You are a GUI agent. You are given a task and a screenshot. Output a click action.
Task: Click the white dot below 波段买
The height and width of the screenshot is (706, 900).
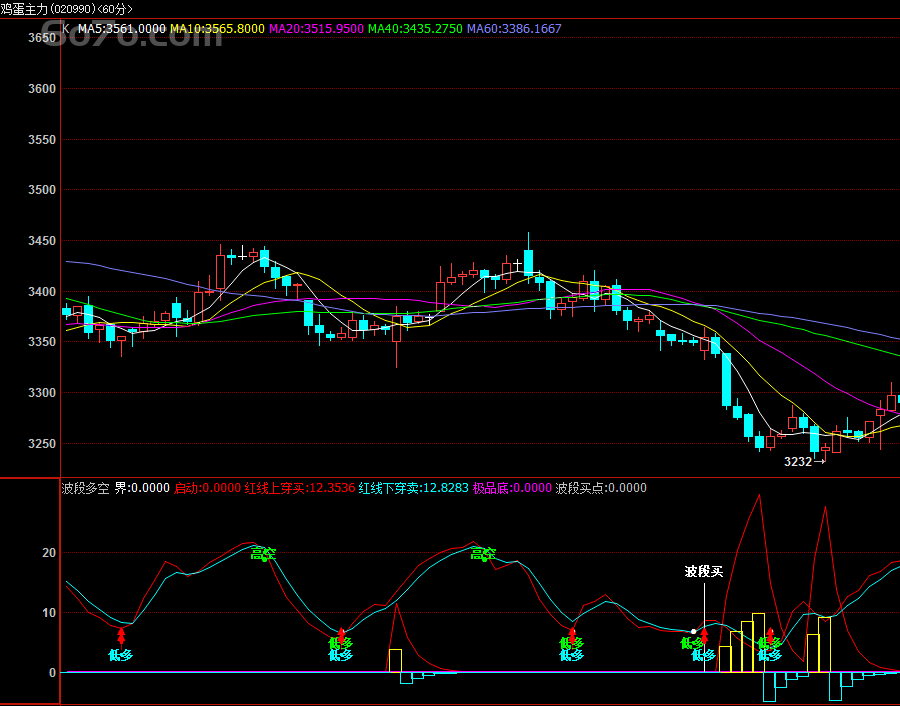[693, 631]
